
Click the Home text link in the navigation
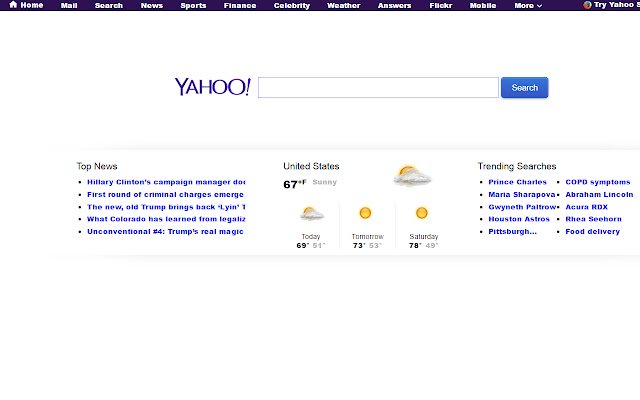click(x=32, y=5)
